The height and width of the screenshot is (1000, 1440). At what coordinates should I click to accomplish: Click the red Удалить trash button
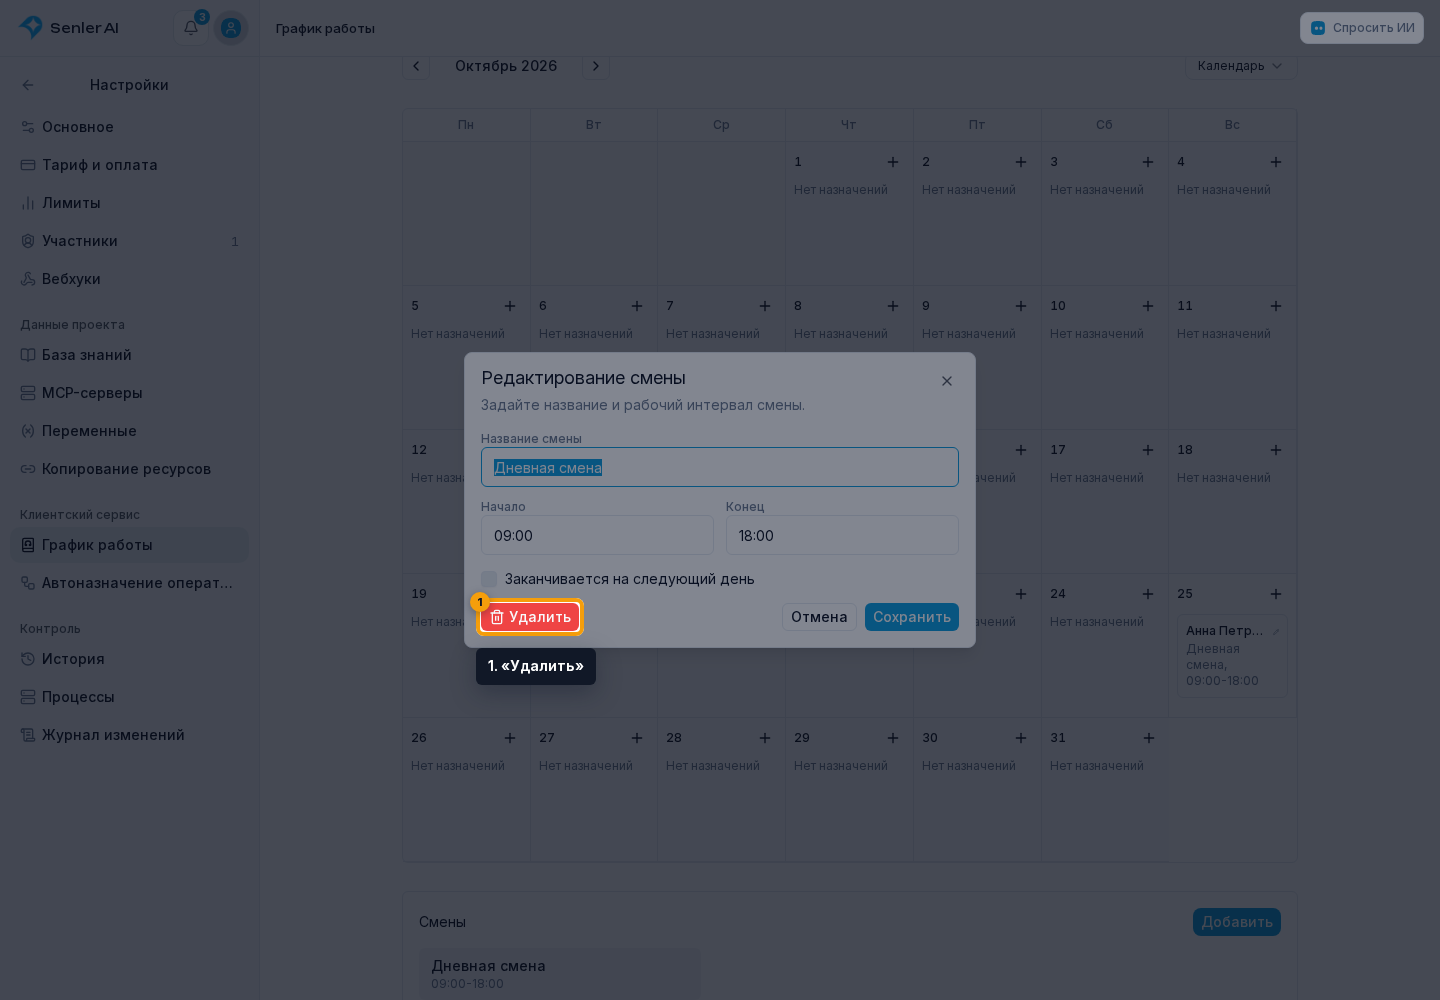pos(530,617)
